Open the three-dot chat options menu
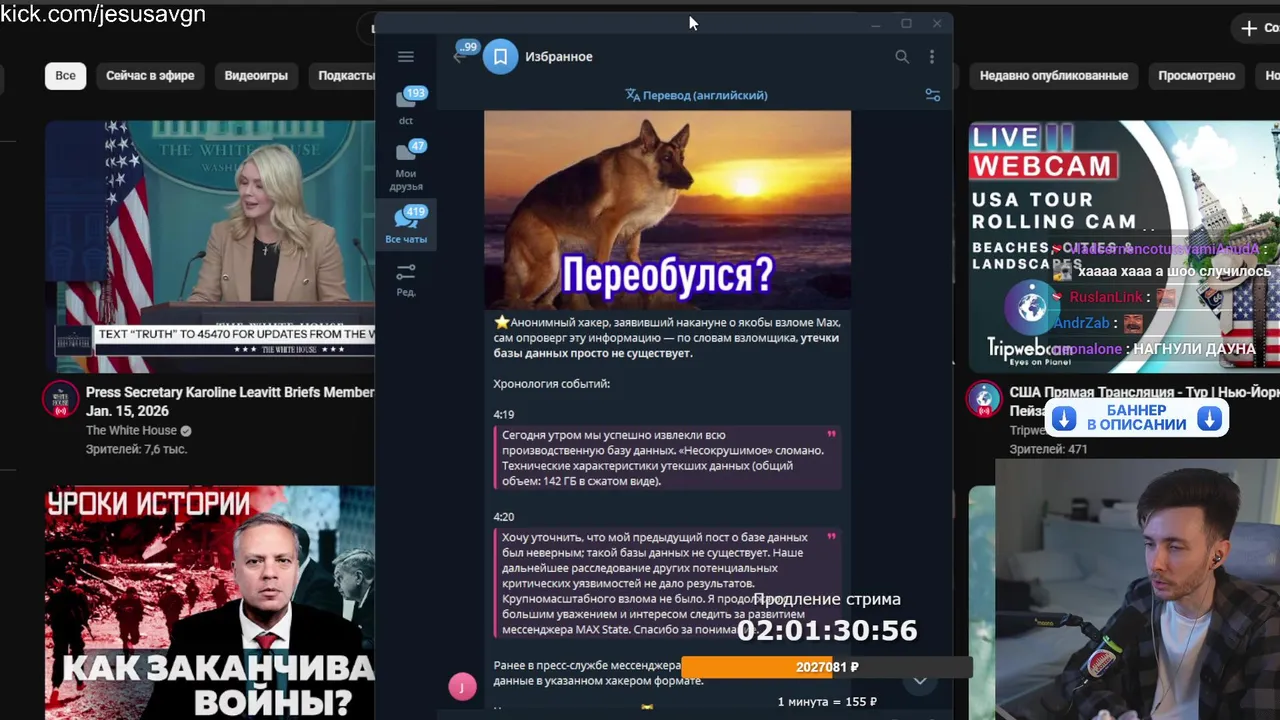 pyautogui.click(x=932, y=57)
